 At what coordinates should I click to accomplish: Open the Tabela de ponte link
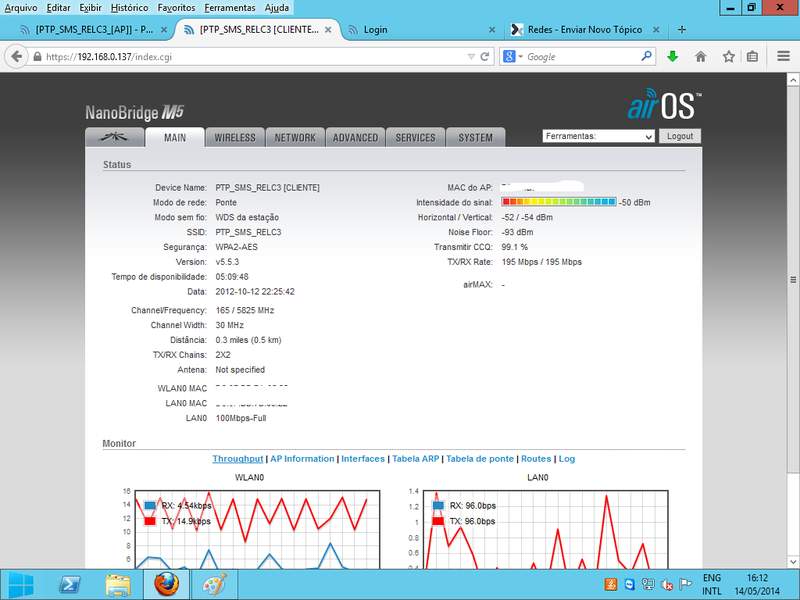(480, 459)
